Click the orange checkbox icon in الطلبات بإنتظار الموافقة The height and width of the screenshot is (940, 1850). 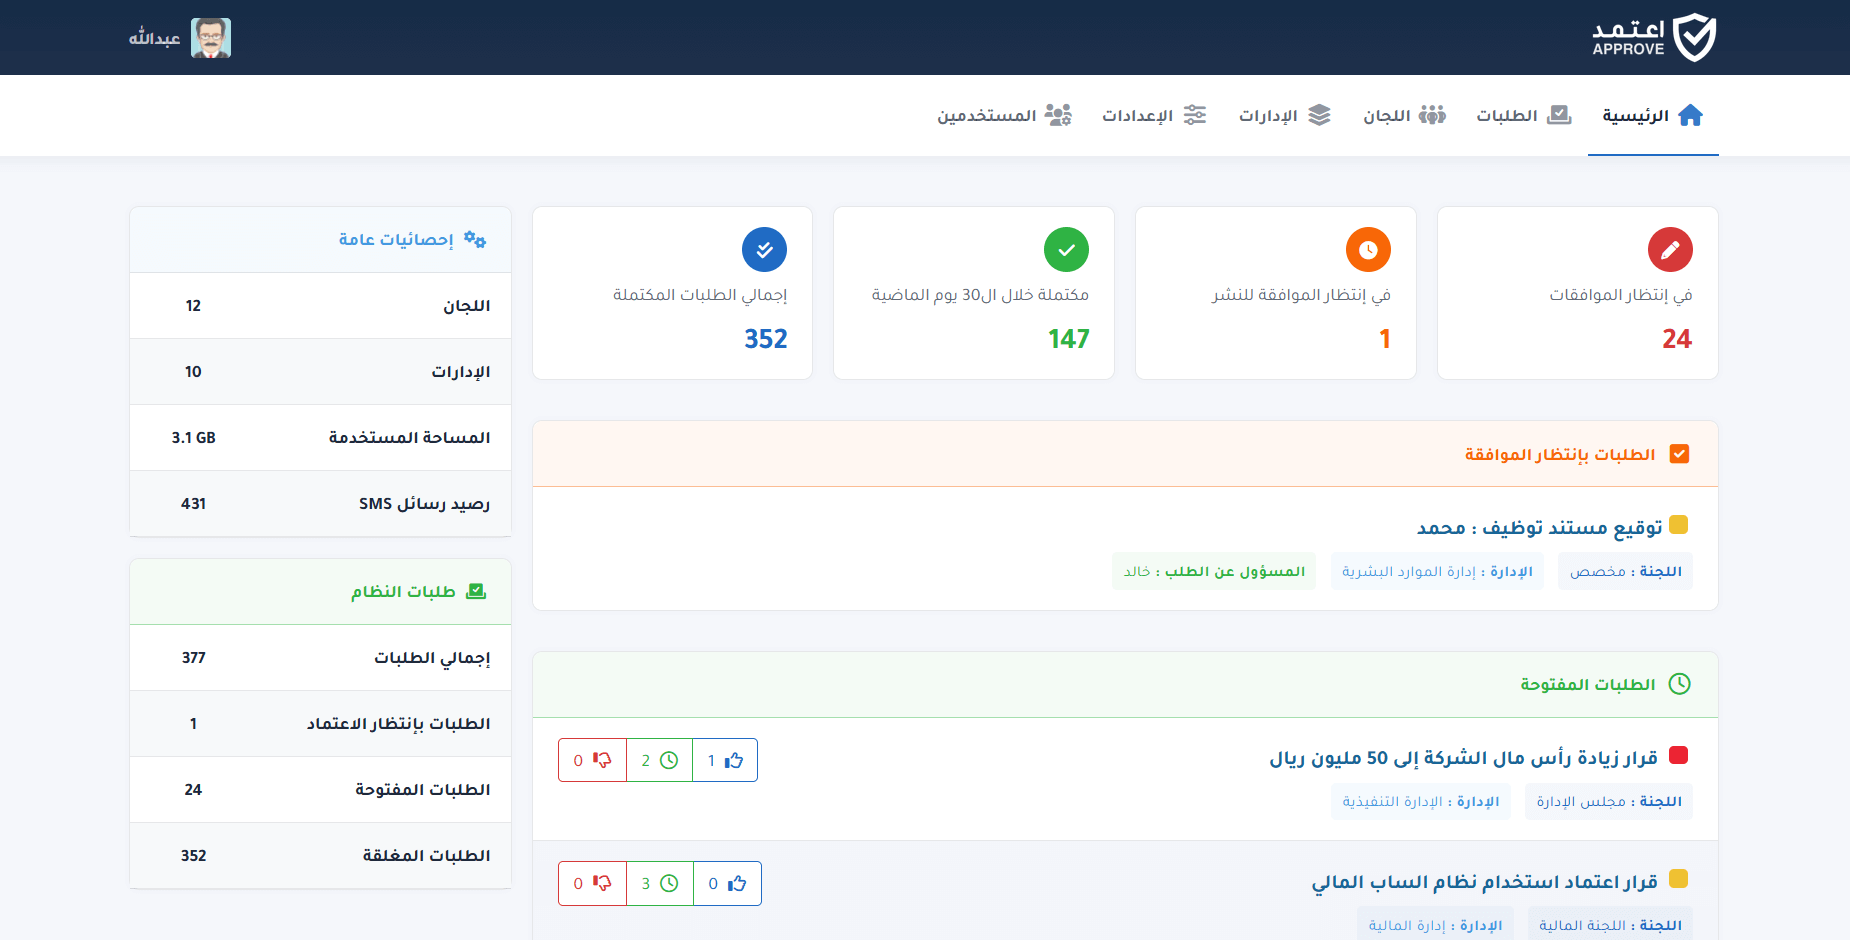[x=1679, y=453]
